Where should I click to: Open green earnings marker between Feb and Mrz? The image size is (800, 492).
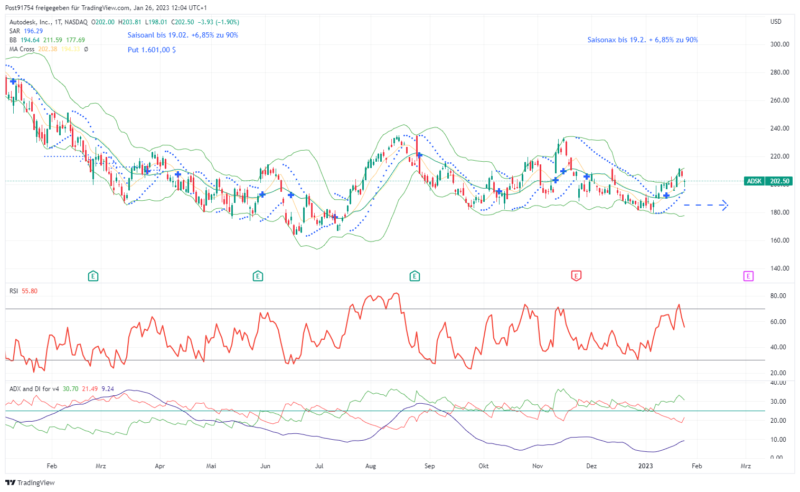92,274
